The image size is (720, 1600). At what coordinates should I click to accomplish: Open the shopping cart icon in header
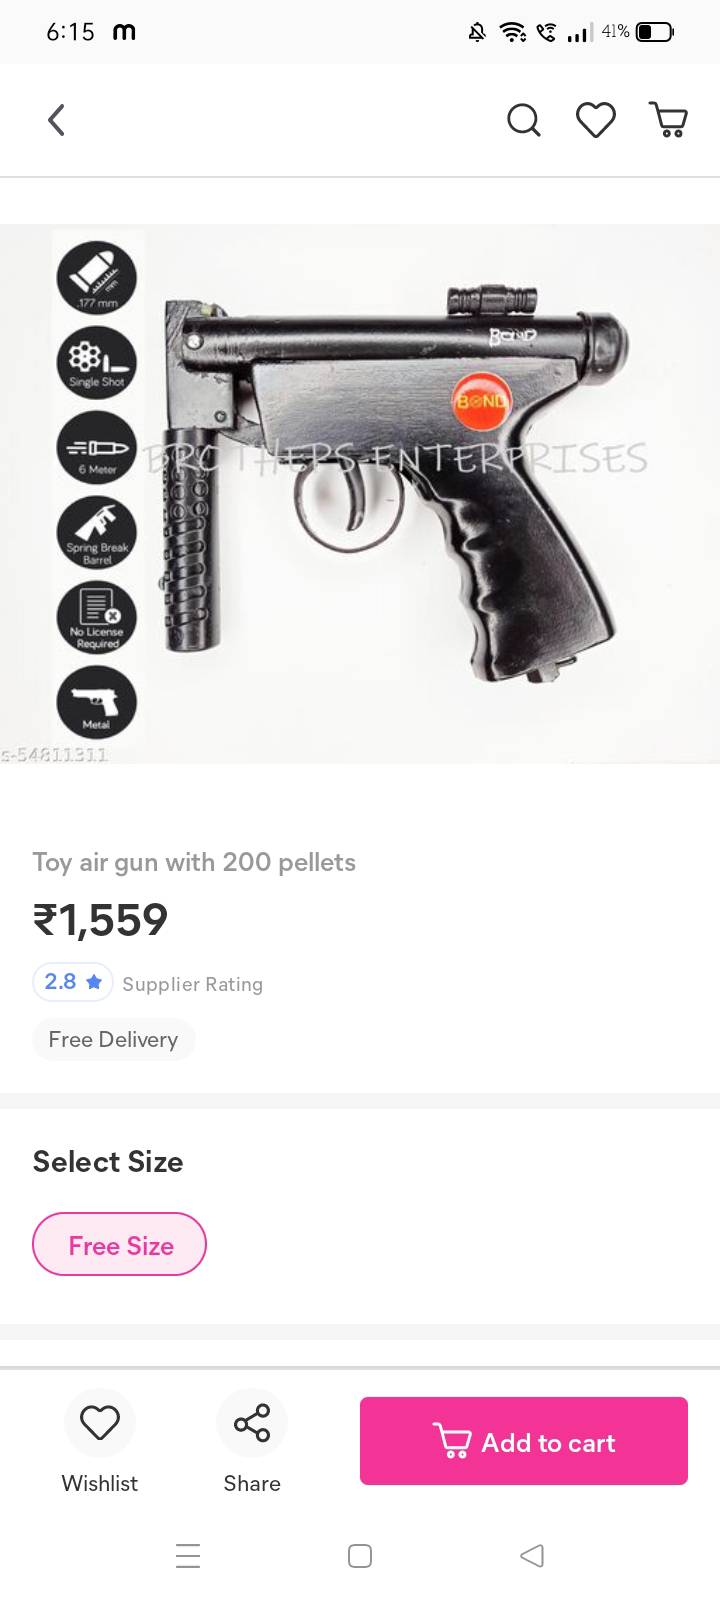(x=668, y=120)
